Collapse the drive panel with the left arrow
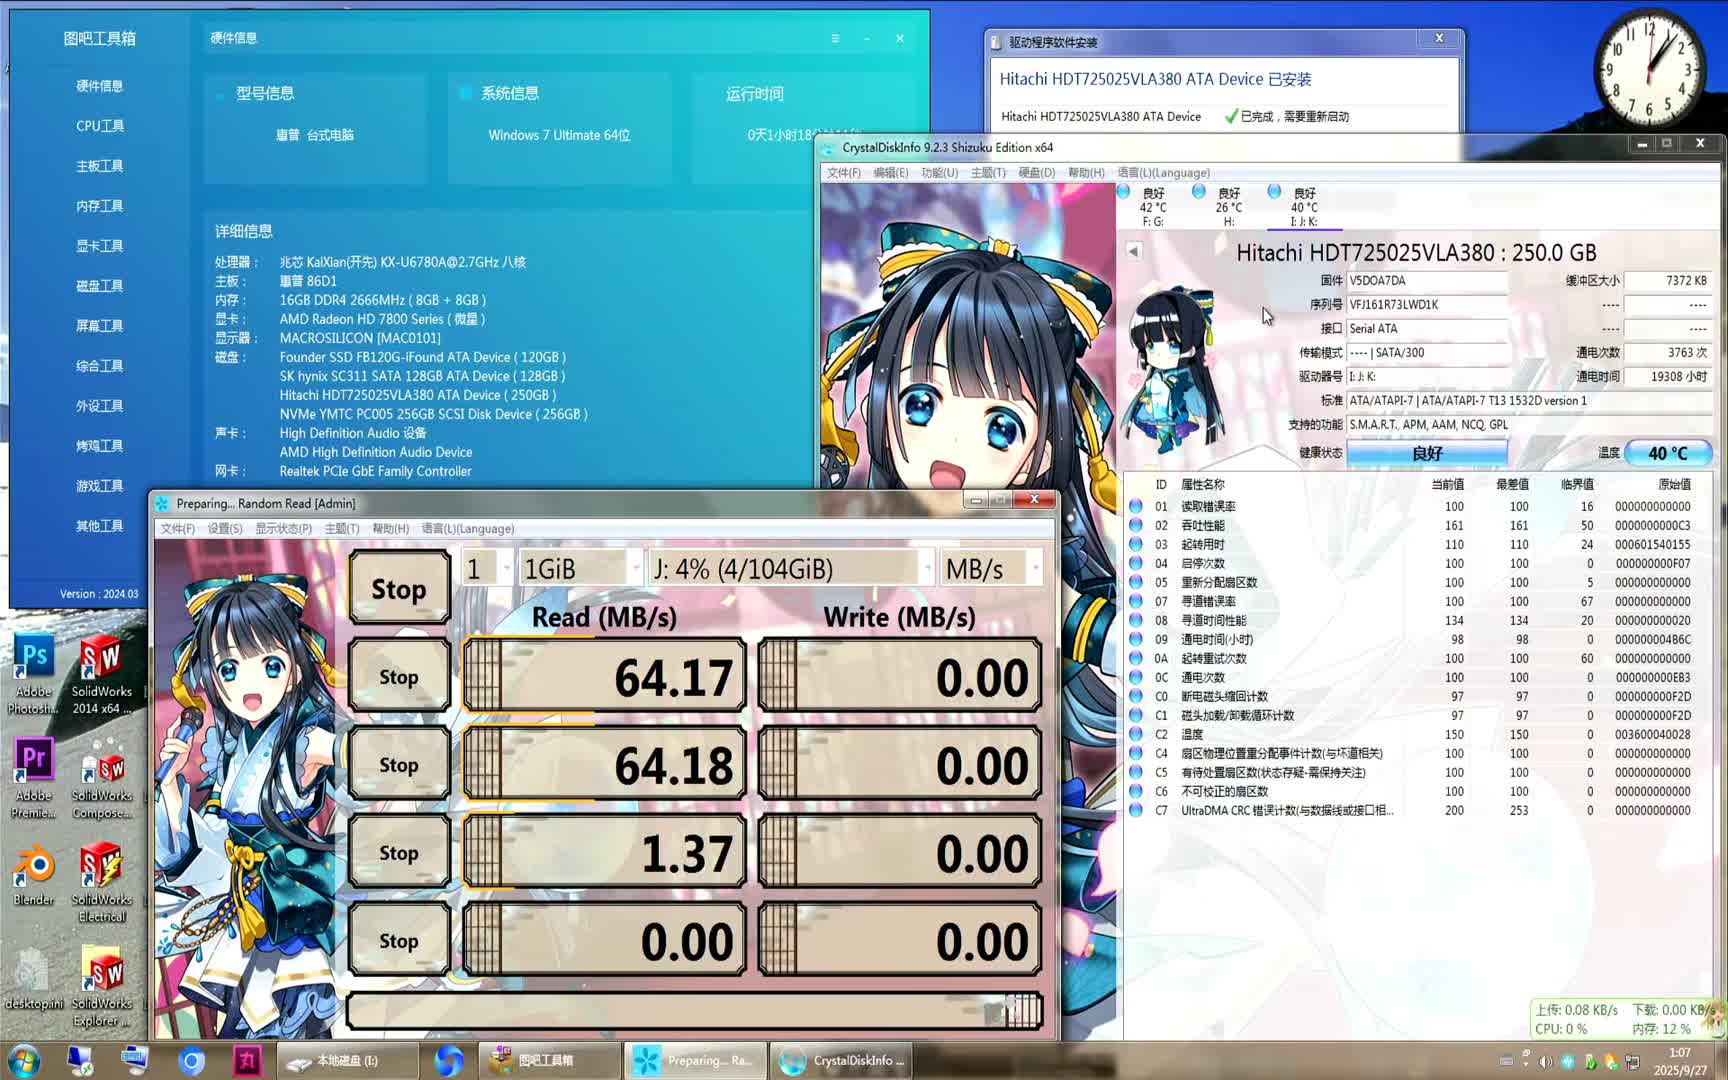The height and width of the screenshot is (1080, 1728). pos(1131,251)
